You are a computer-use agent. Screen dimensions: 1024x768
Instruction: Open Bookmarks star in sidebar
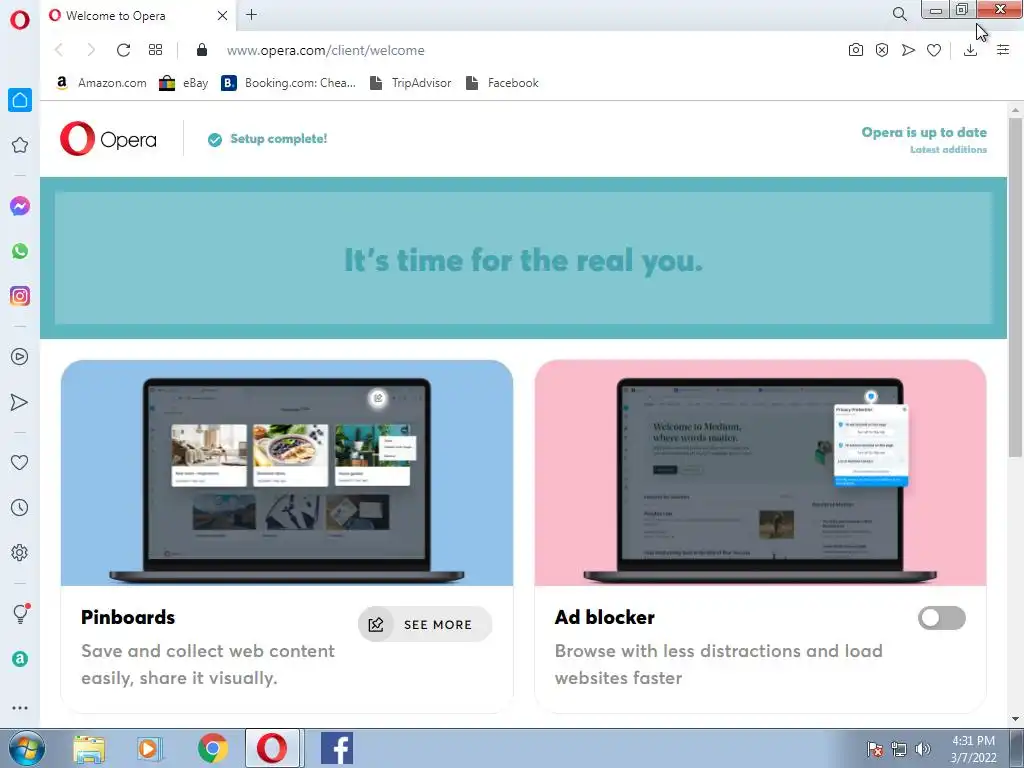[20, 145]
